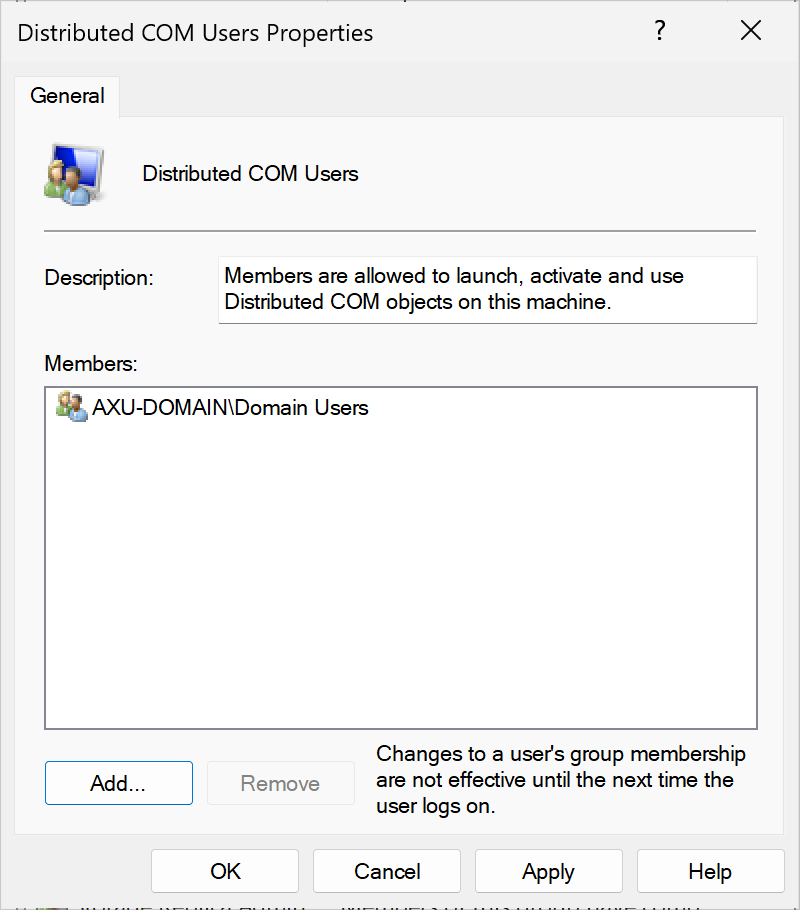Click the separator line below group name

click(x=400, y=231)
